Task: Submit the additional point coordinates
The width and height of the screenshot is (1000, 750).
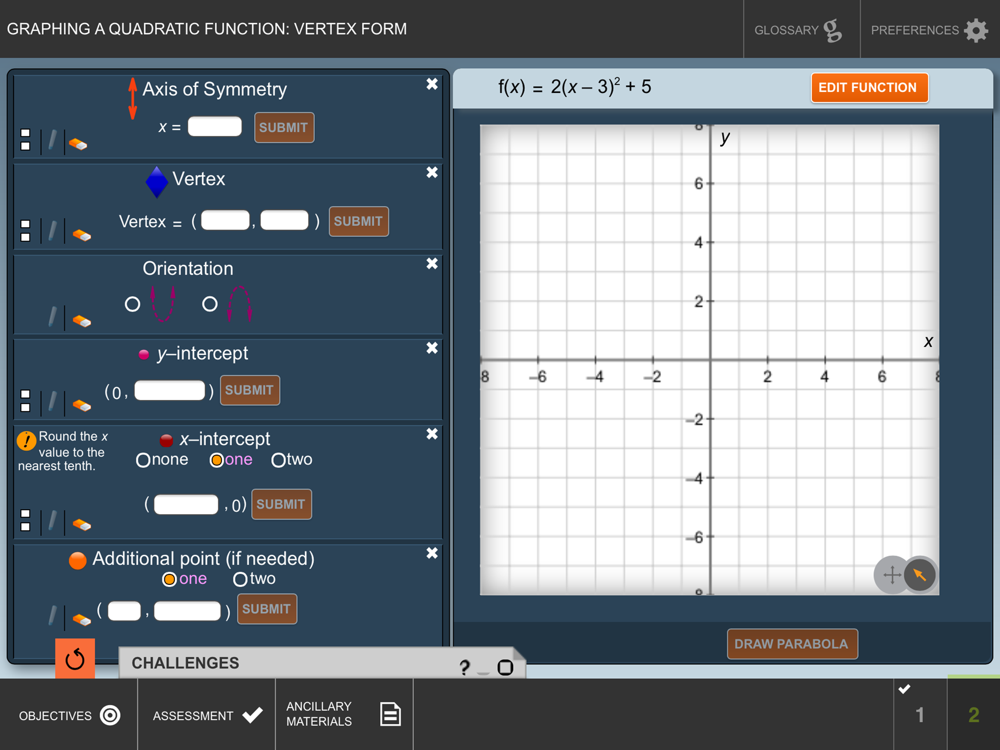Action: coord(267,609)
